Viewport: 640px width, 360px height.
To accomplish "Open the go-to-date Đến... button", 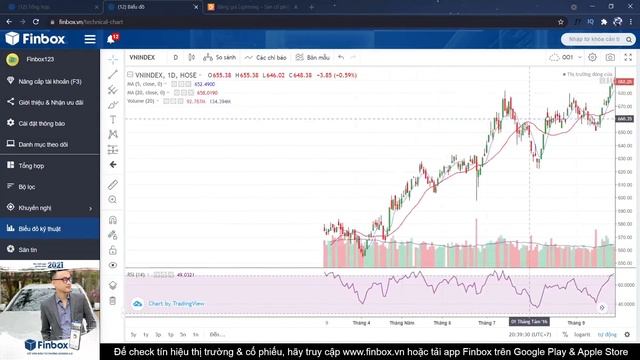I will pos(217,335).
